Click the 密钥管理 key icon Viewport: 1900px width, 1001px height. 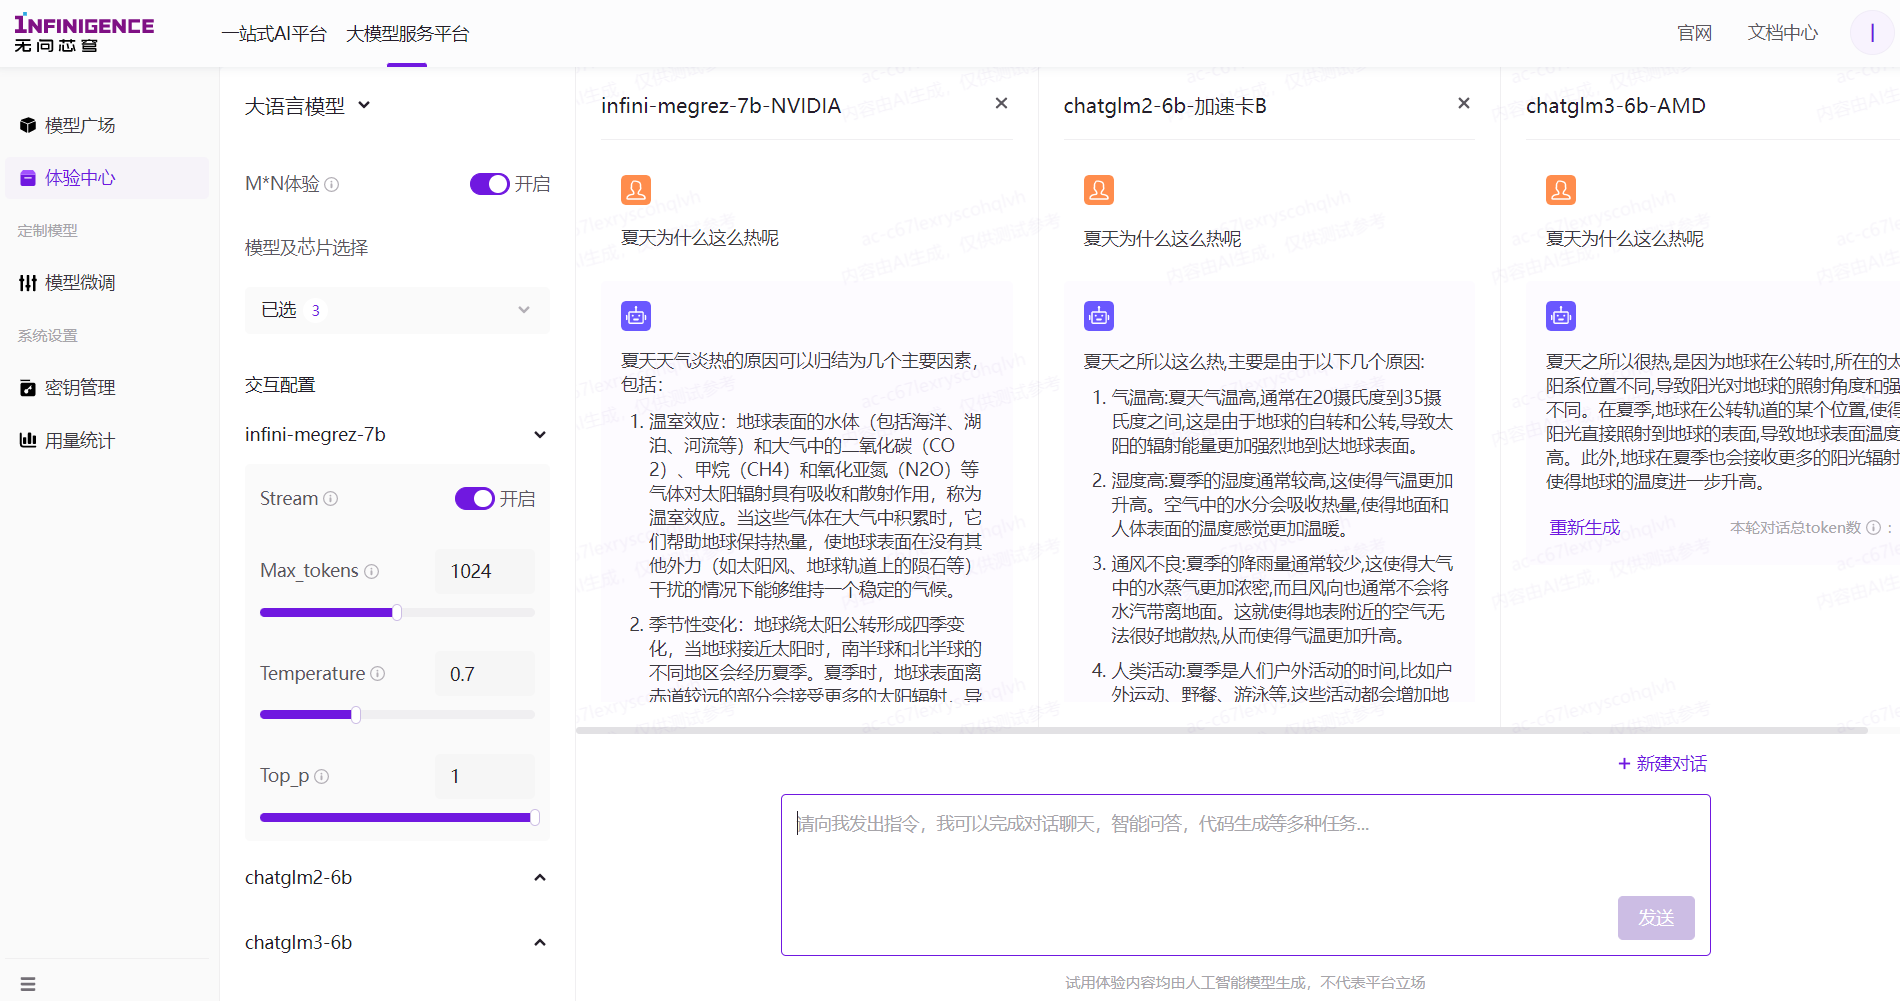(28, 388)
